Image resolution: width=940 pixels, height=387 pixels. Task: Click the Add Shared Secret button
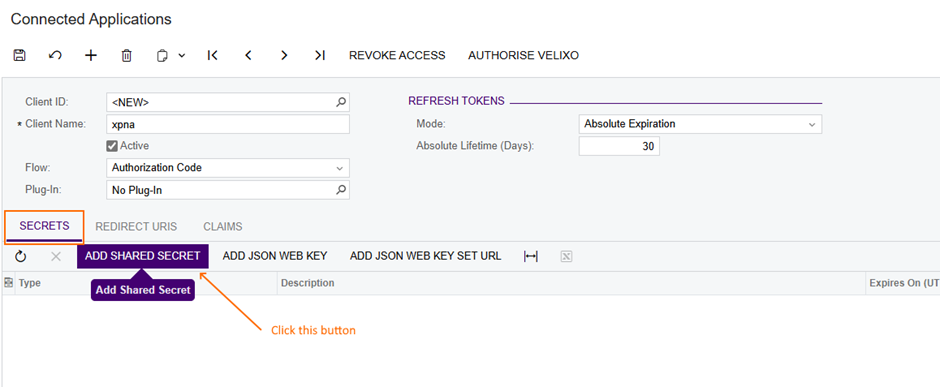[143, 256]
